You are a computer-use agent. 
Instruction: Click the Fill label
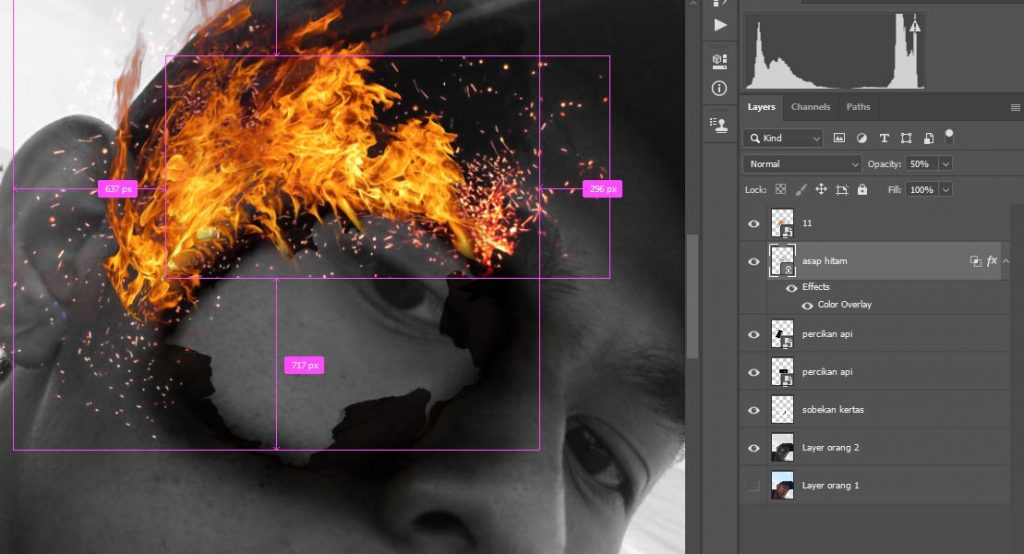[x=895, y=189]
